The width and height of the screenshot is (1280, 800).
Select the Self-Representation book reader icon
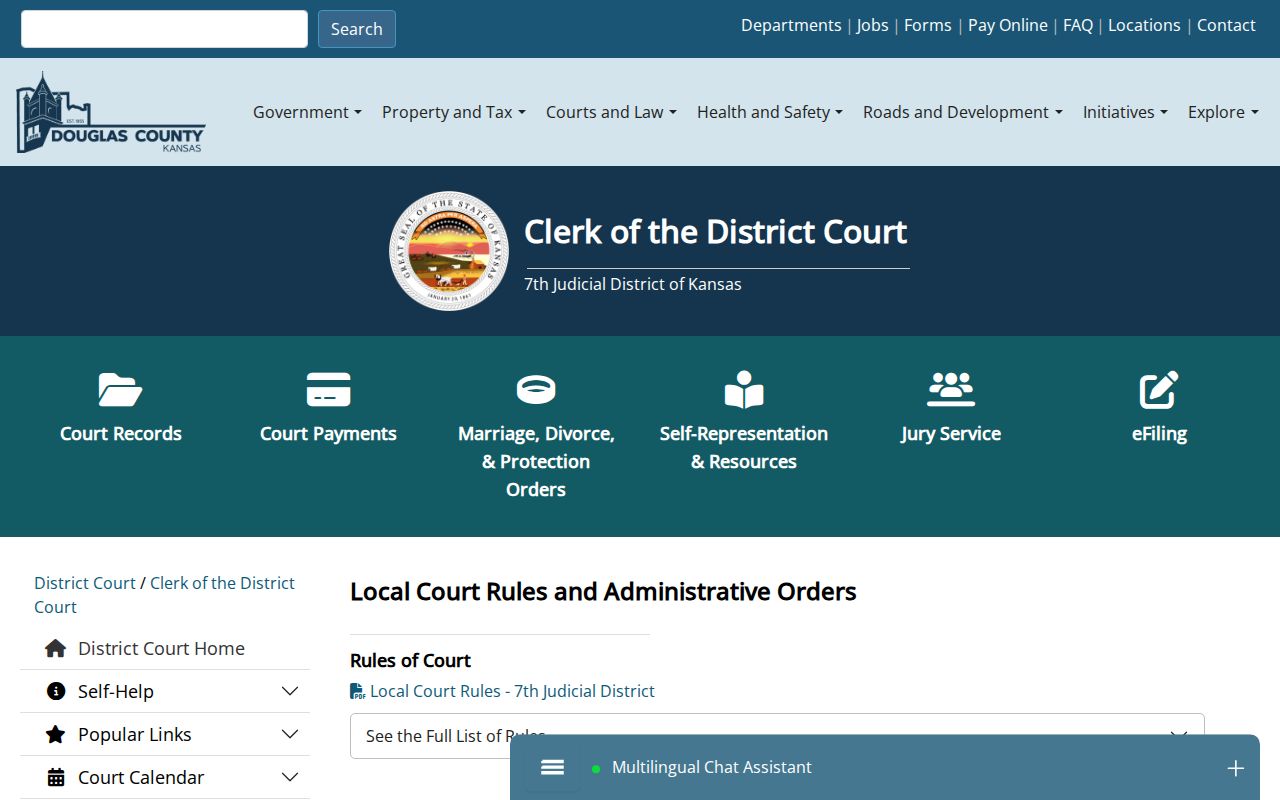tap(744, 389)
